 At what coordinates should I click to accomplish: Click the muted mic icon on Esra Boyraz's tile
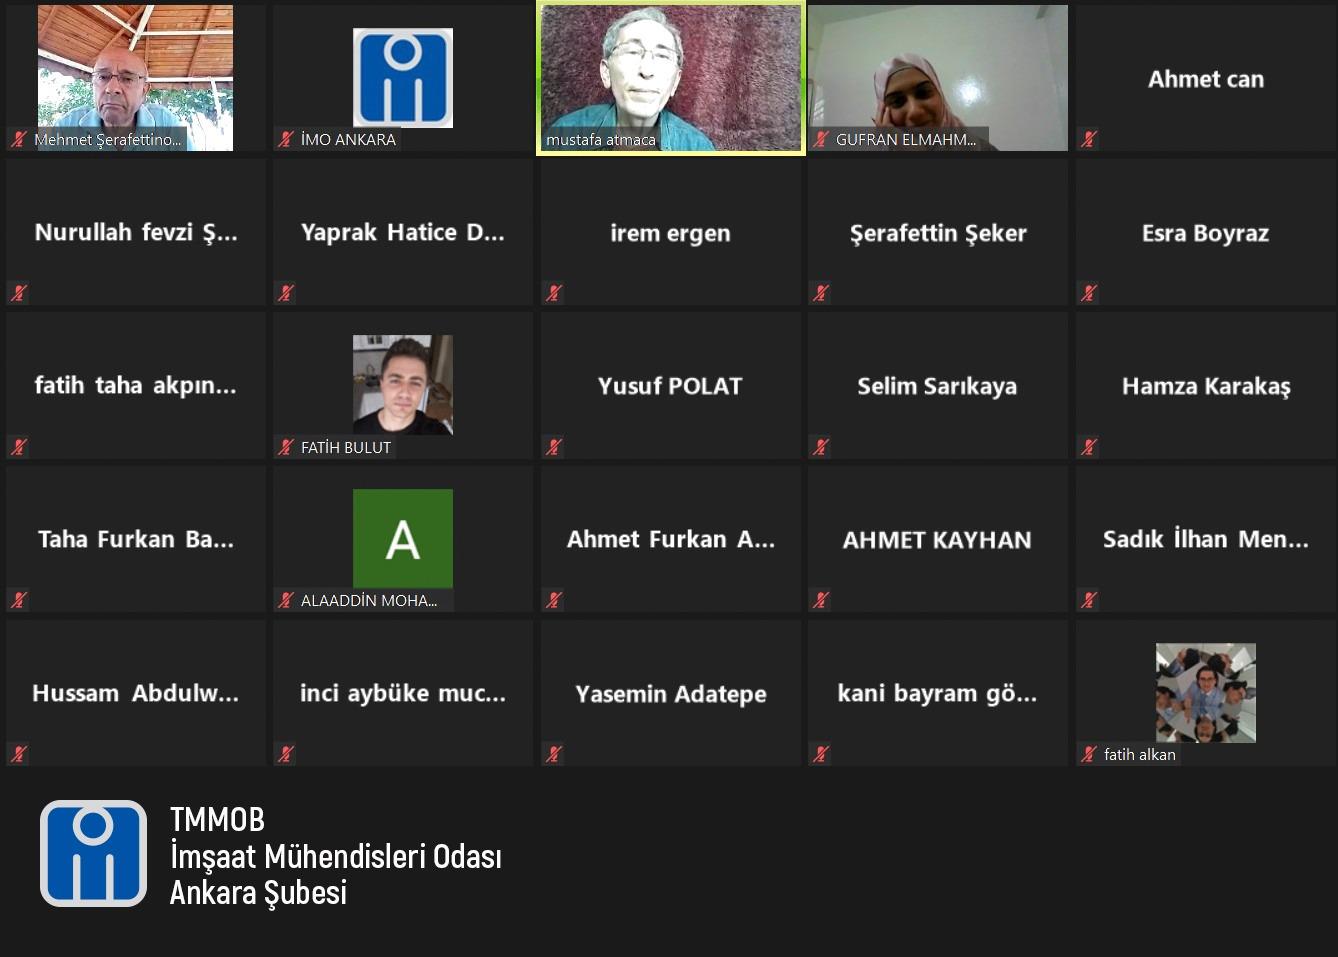coord(1089,293)
